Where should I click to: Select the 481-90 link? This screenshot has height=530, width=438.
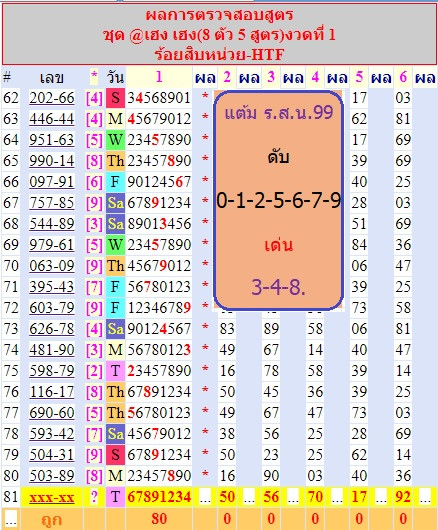52,350
